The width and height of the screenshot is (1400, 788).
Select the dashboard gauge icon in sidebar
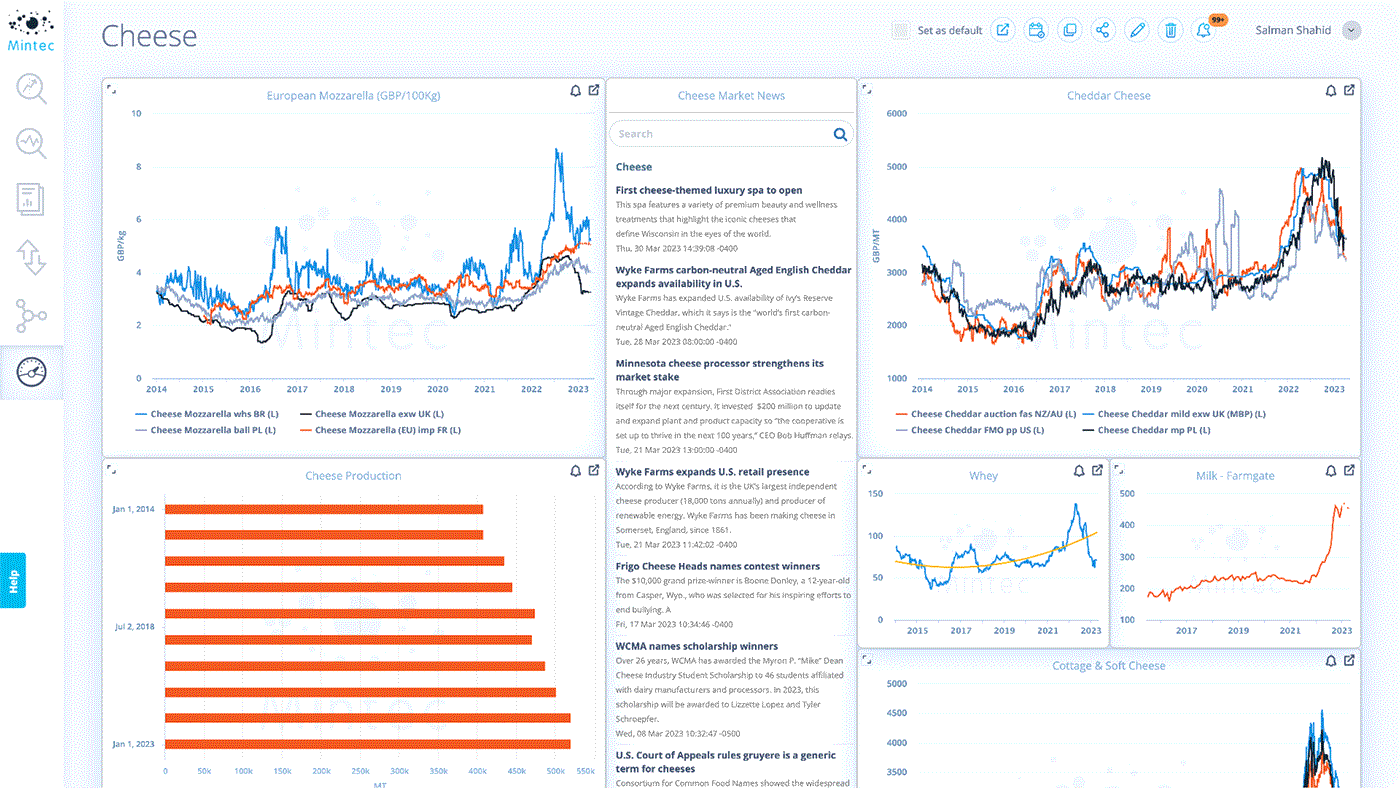point(30,370)
